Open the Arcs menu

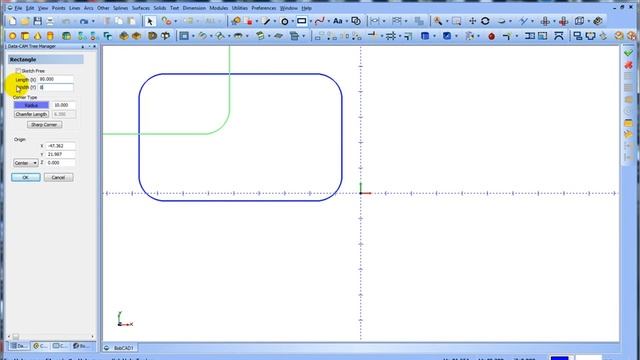(89, 8)
